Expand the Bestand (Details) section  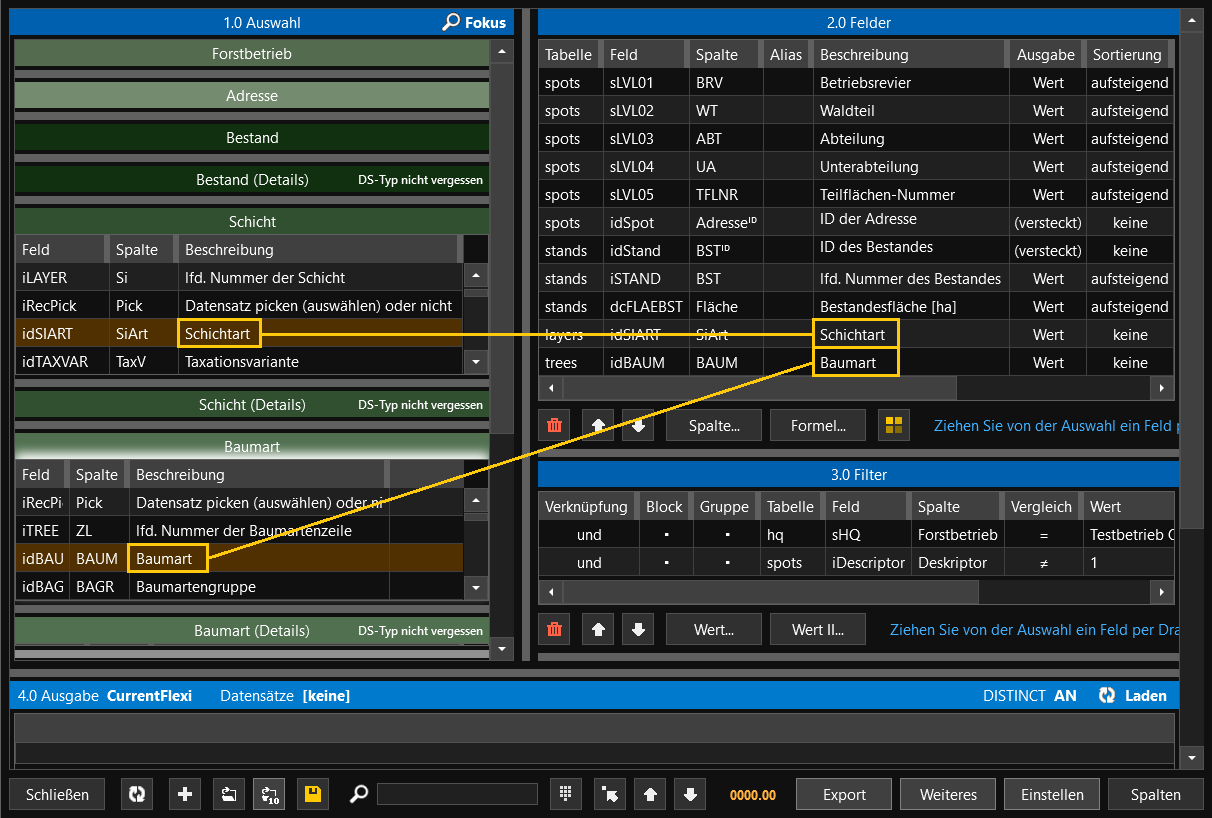tap(252, 180)
